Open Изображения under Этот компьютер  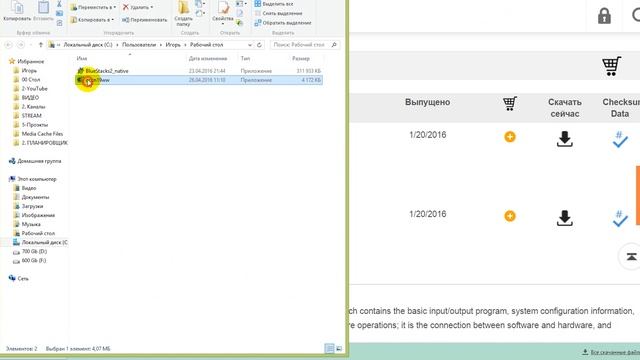click(38, 216)
